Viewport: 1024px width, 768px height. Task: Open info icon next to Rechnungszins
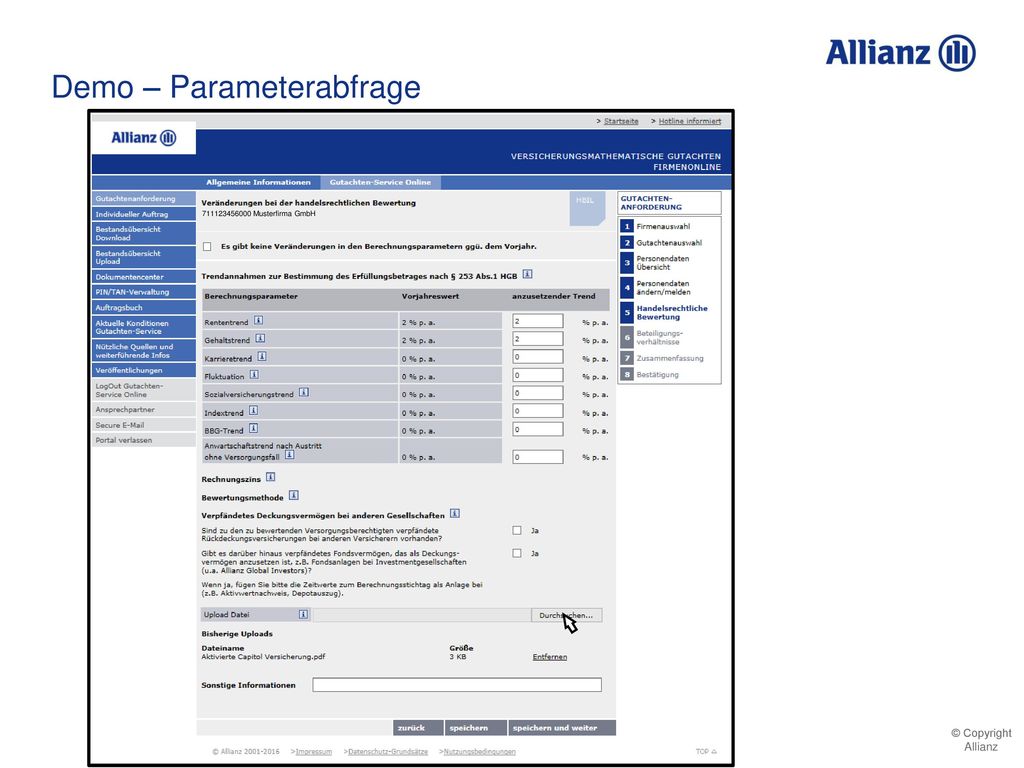[270, 477]
